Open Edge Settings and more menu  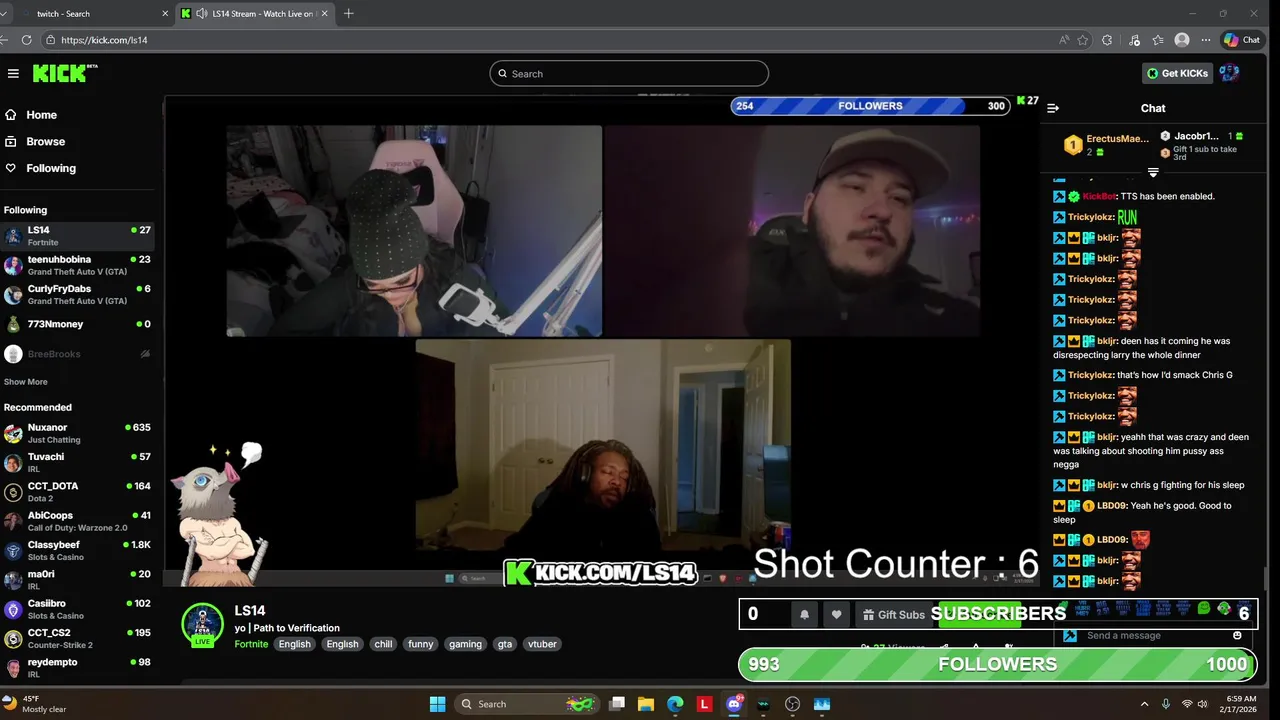tap(1206, 40)
